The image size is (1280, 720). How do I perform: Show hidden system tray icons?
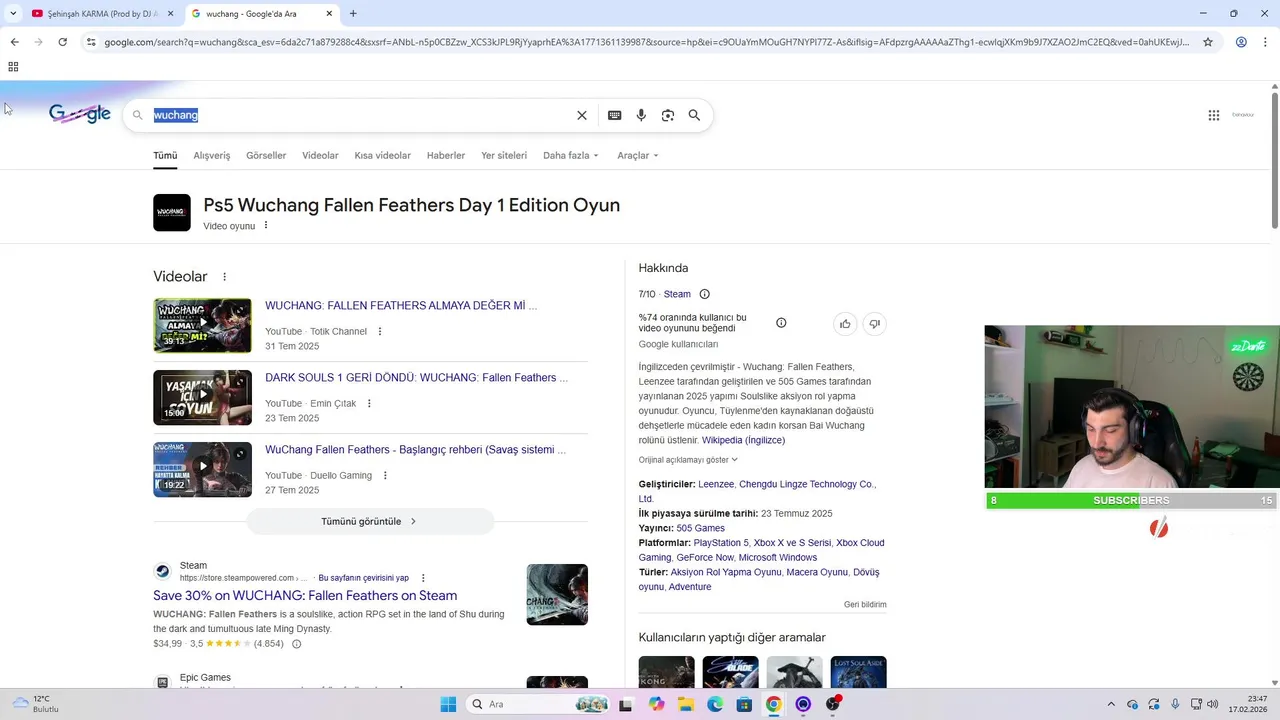click(1110, 704)
